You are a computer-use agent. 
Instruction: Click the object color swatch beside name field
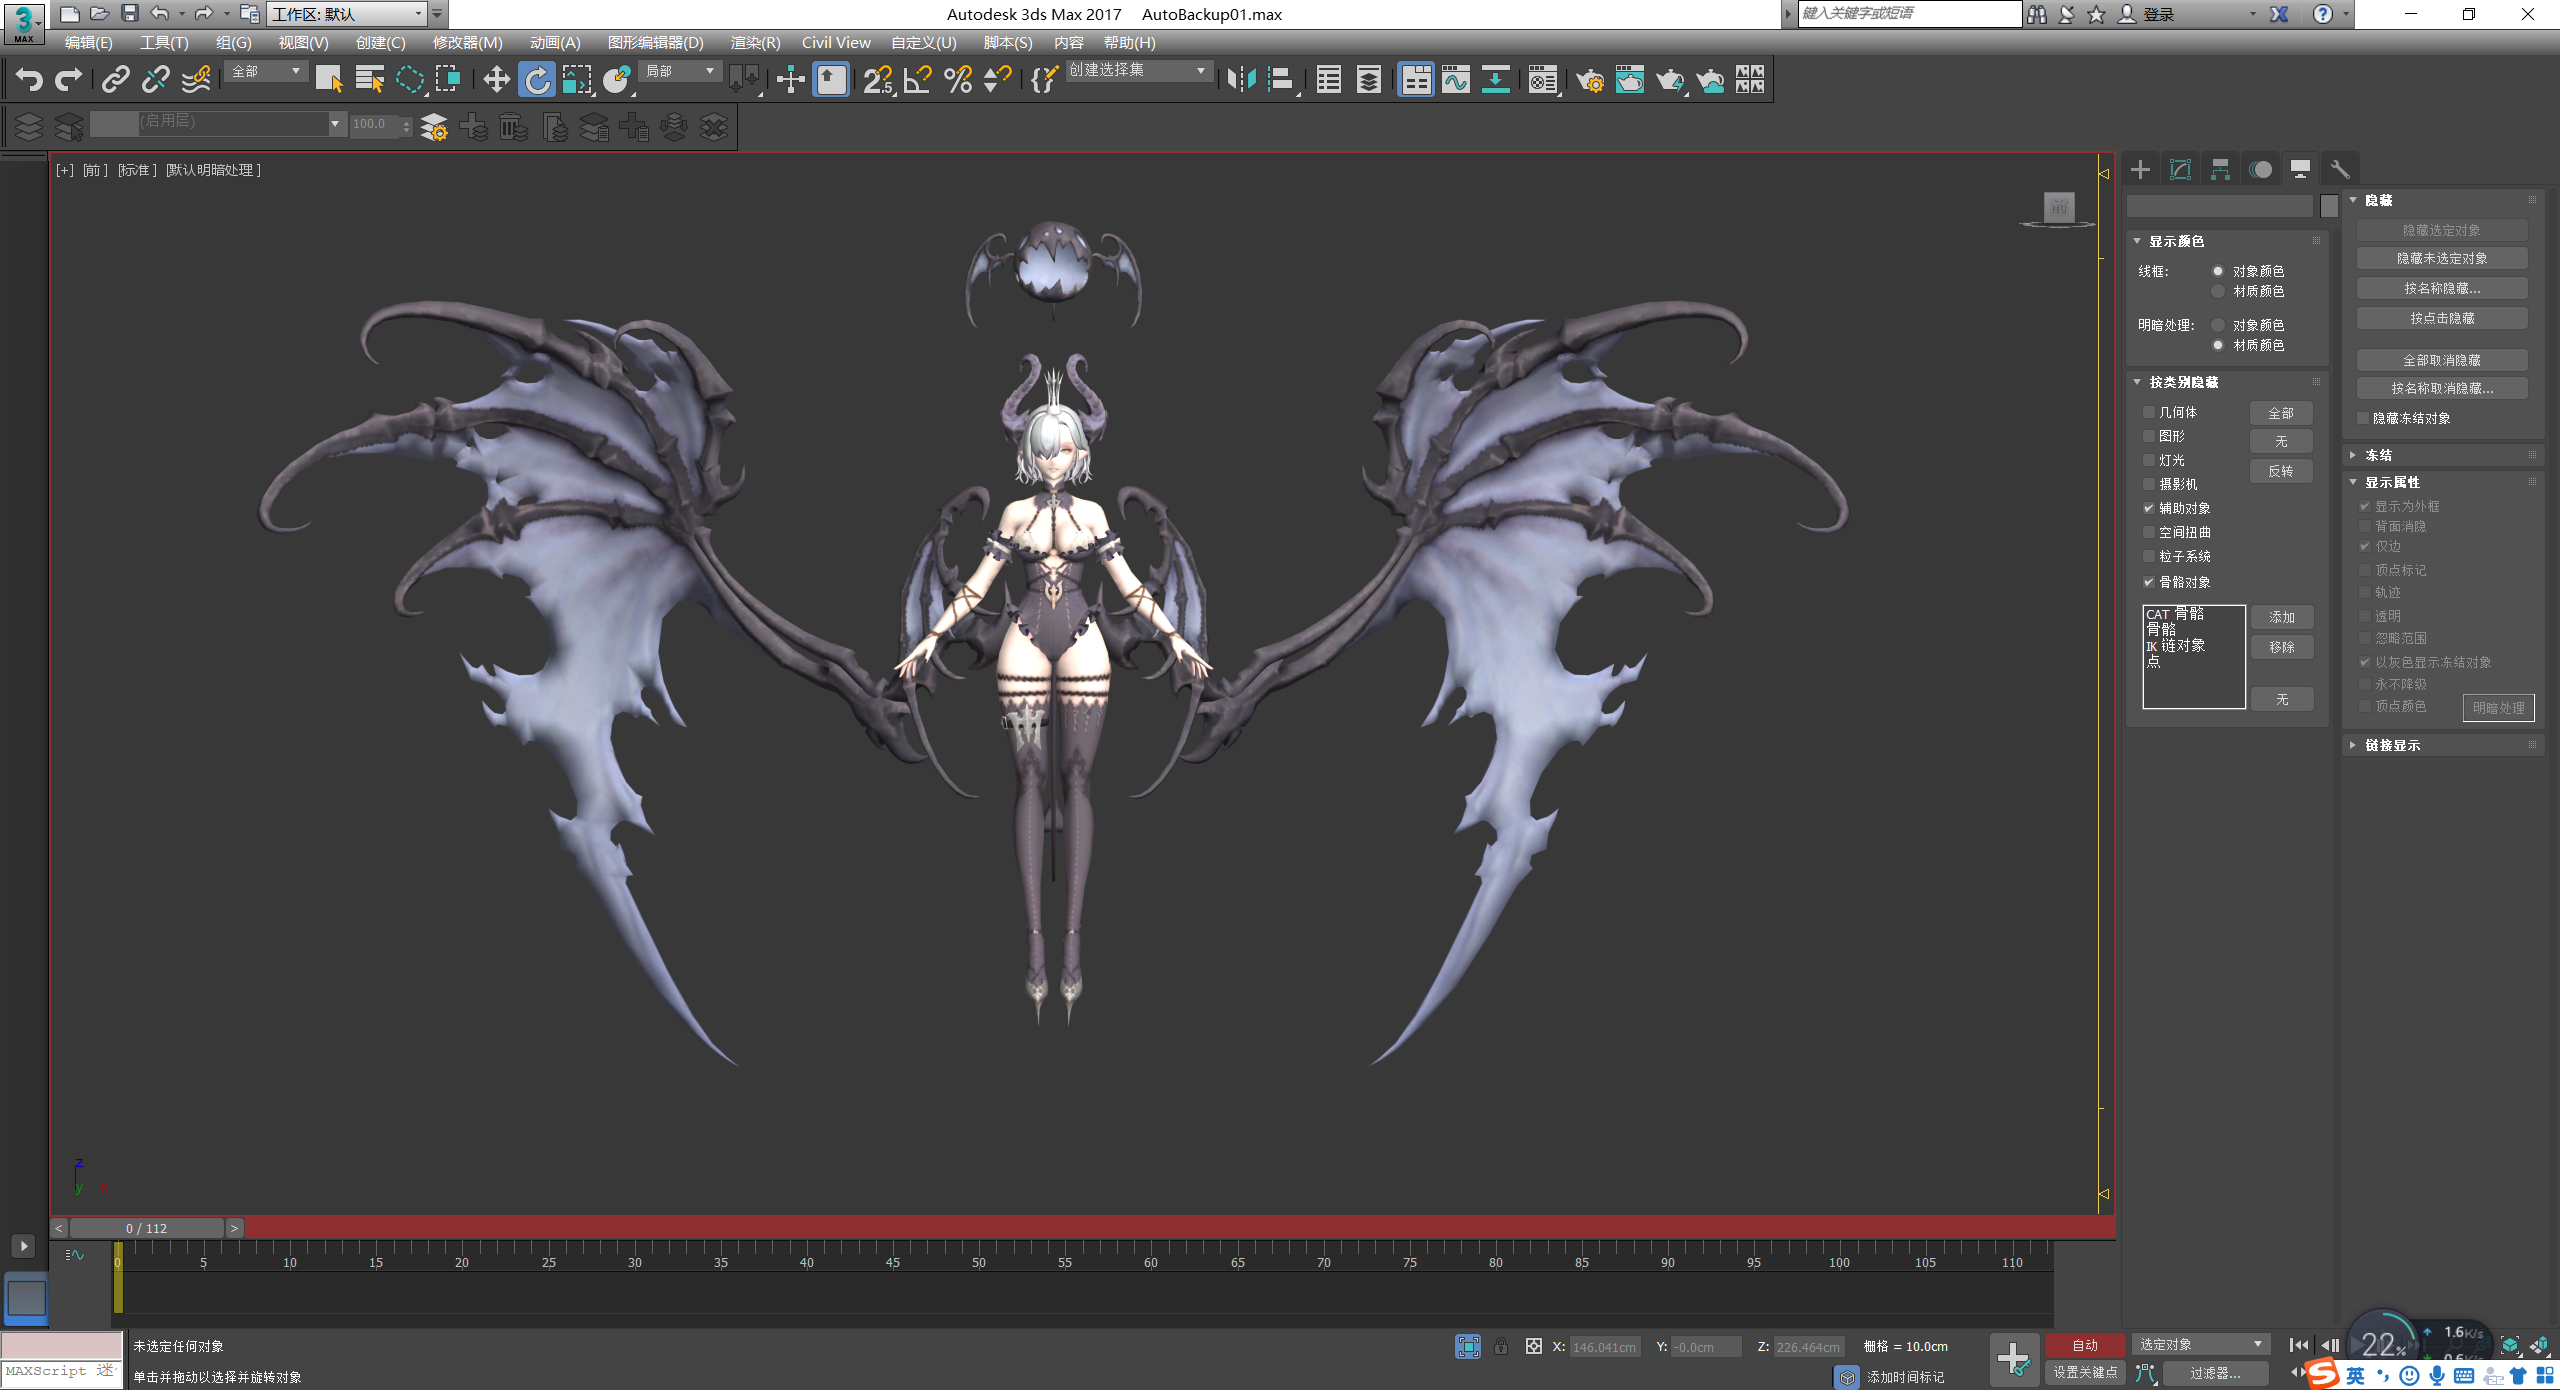coord(2329,205)
